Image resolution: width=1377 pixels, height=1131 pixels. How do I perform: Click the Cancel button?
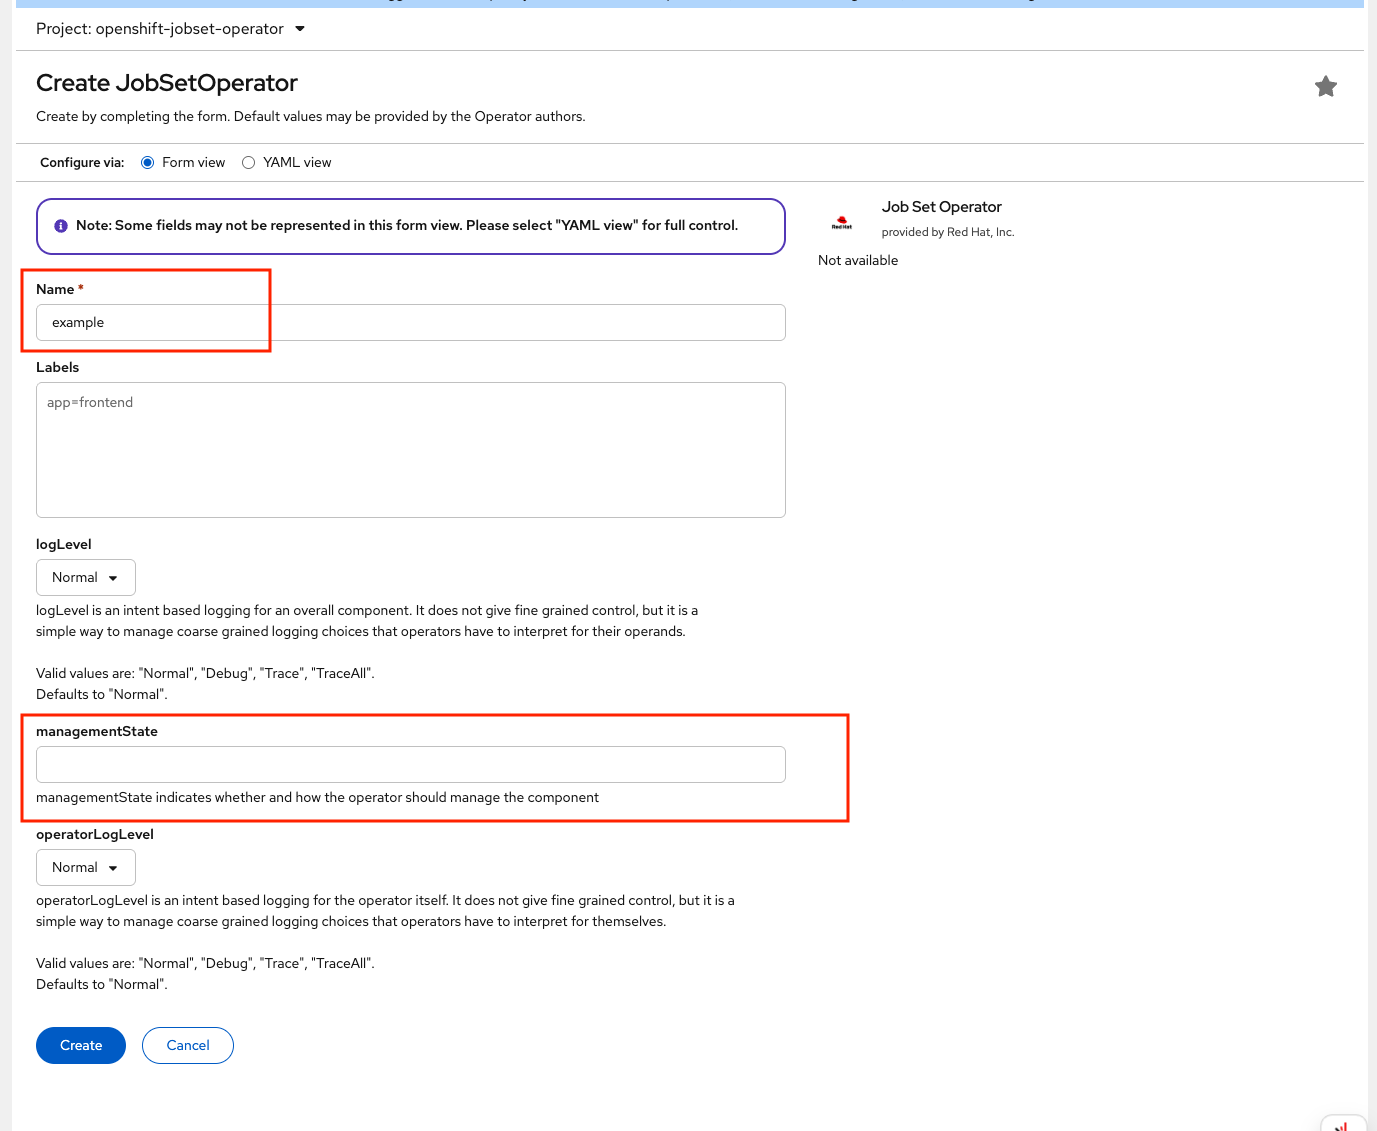point(188,1046)
